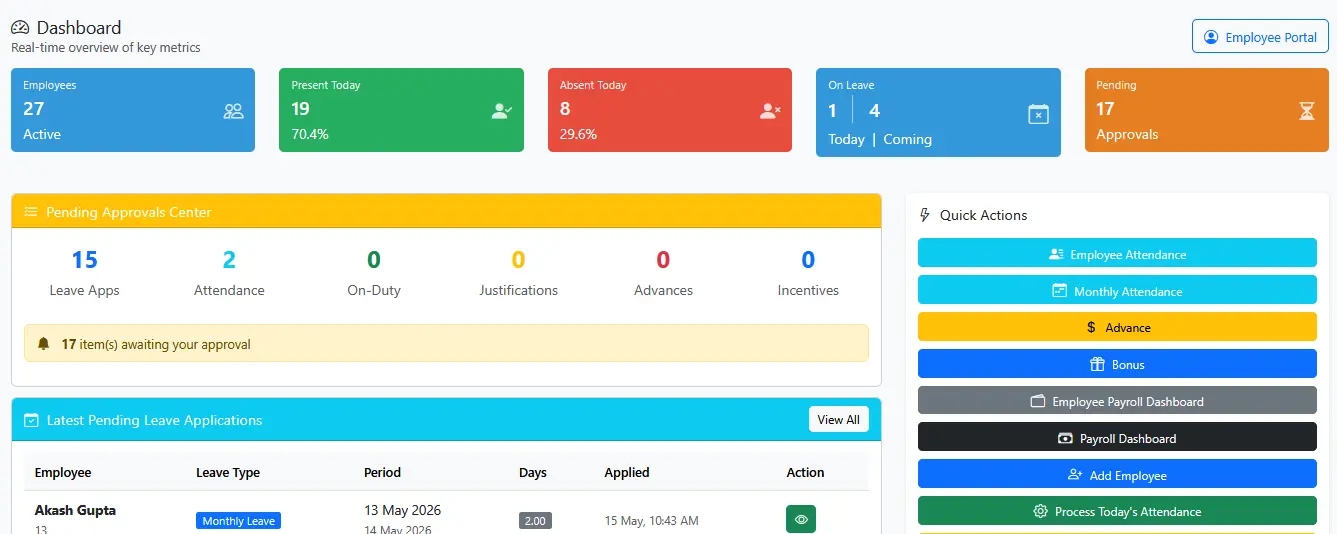Screen dimensions: 1337x534
Task: Click the Pending Approvals Center heading
Action: (129, 212)
